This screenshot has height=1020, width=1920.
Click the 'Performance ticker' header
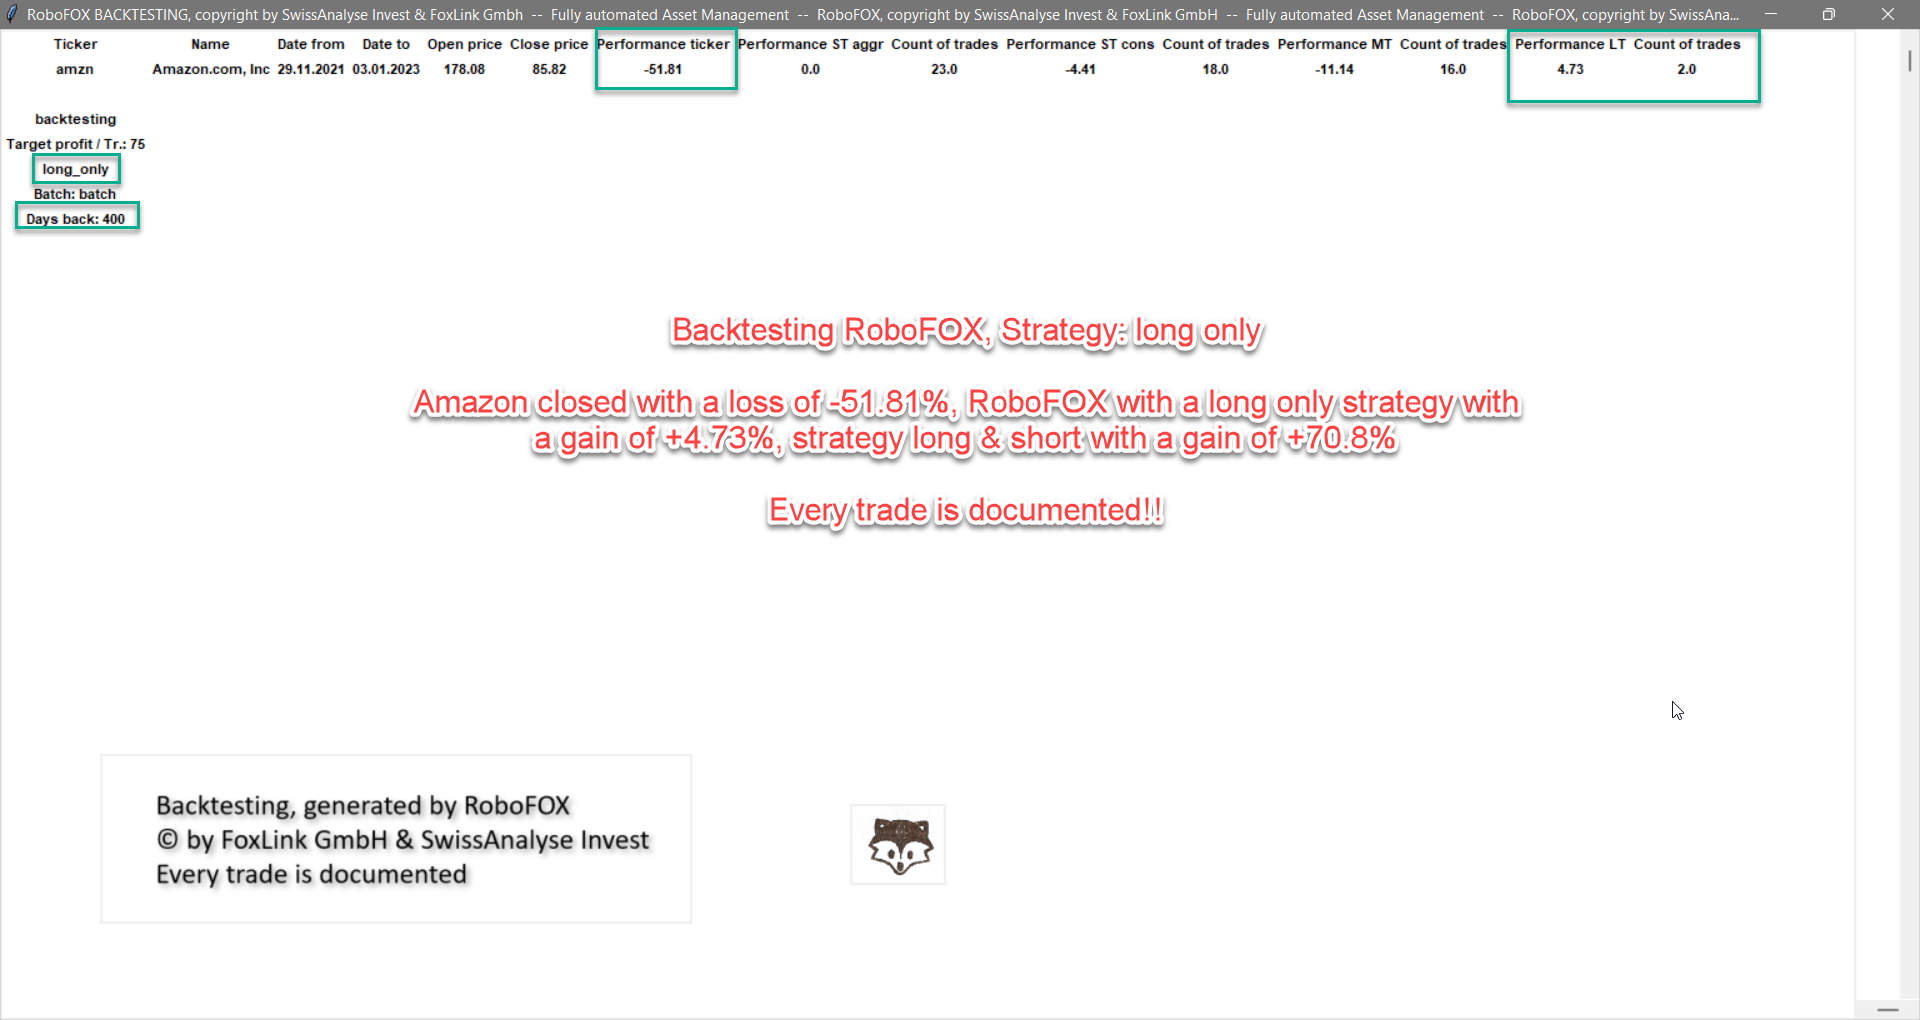click(663, 44)
